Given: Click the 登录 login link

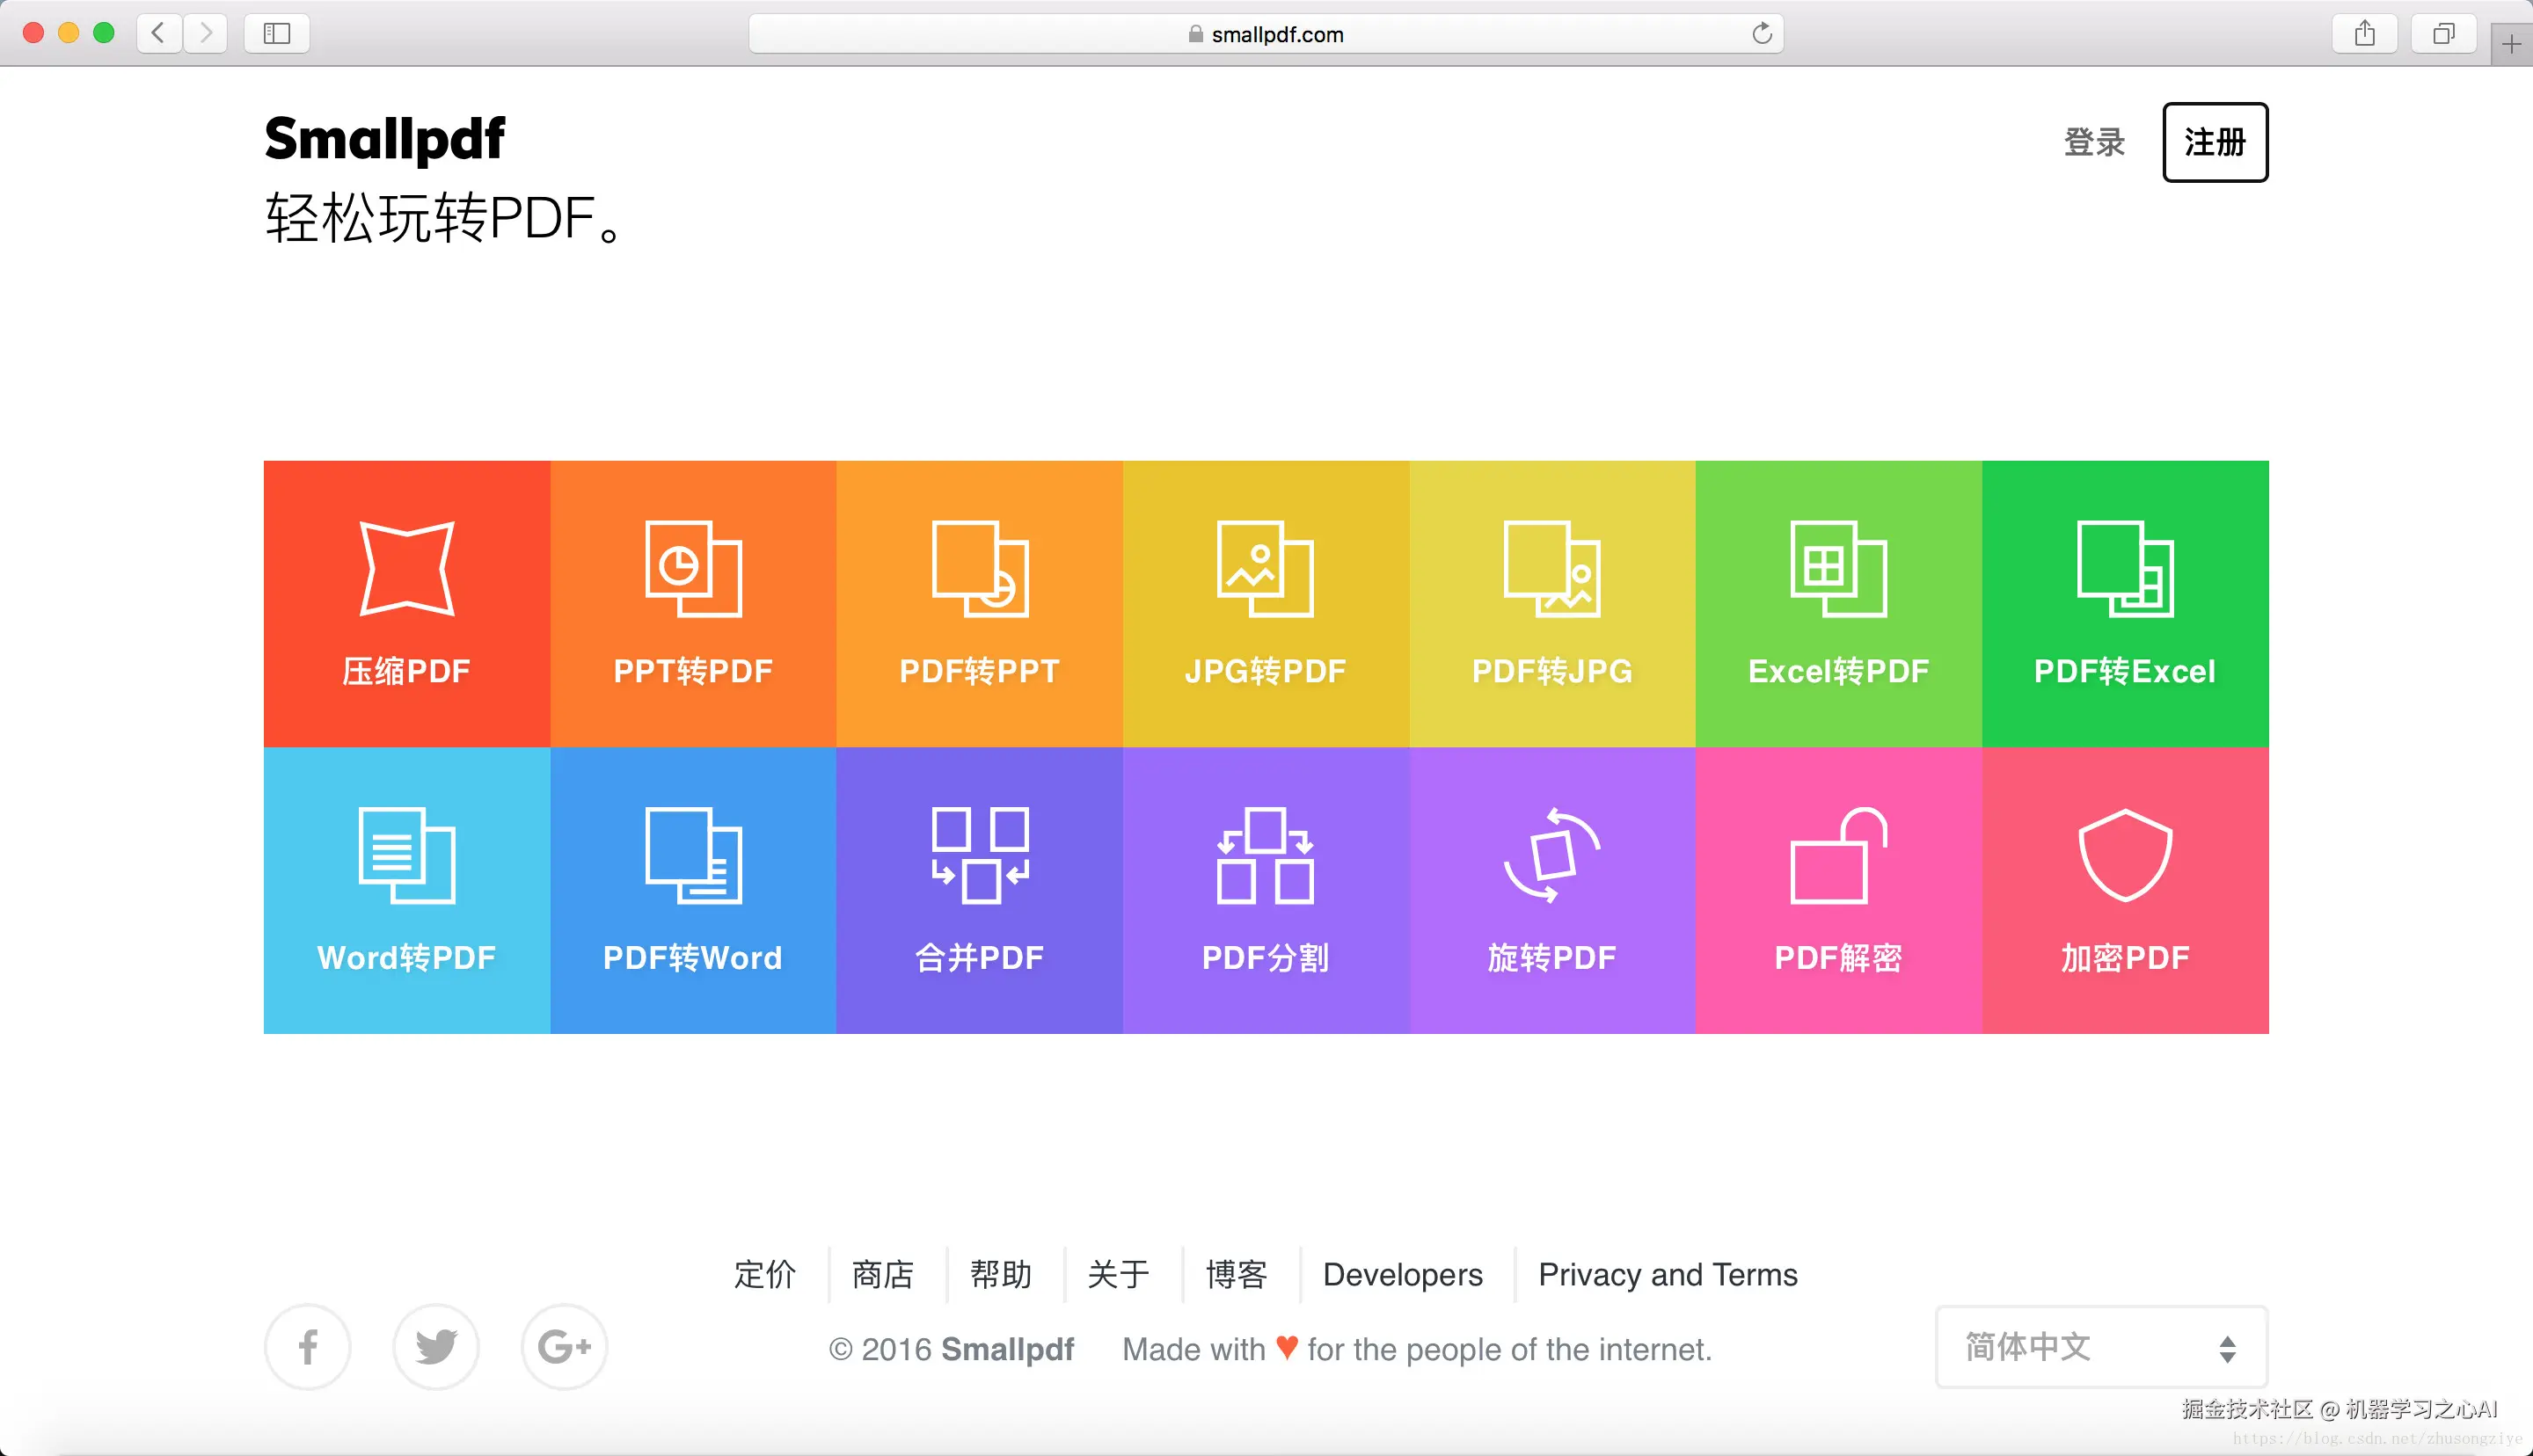Looking at the screenshot, I should point(2094,142).
